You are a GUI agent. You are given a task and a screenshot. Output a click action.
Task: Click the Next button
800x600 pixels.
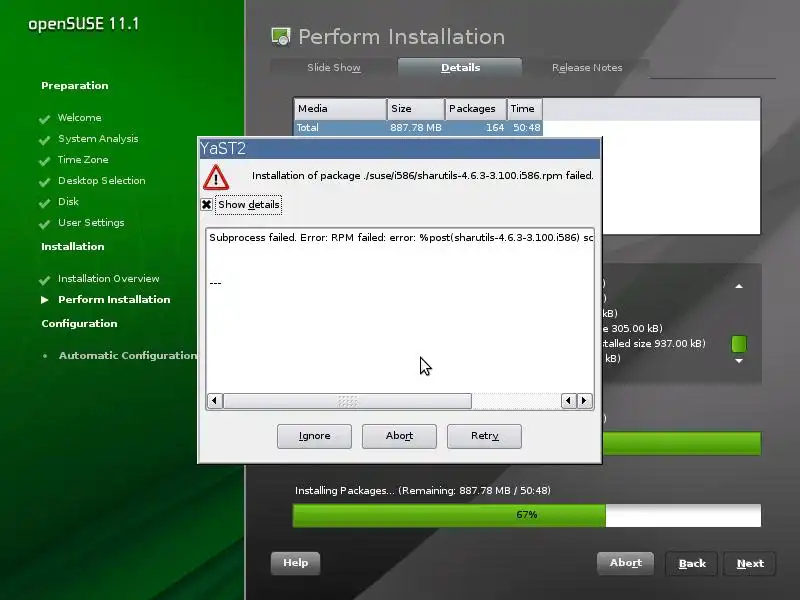(x=750, y=563)
